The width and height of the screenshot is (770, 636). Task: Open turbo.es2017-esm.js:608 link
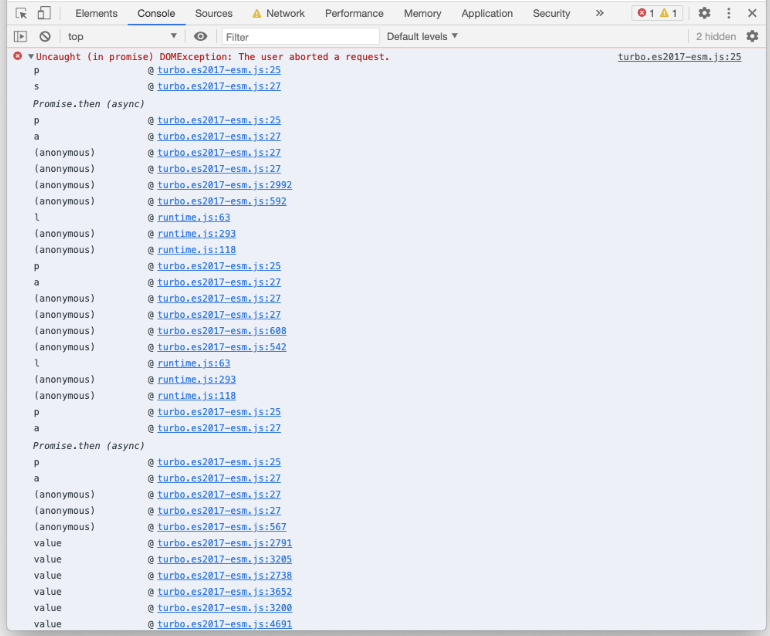[x=221, y=331]
